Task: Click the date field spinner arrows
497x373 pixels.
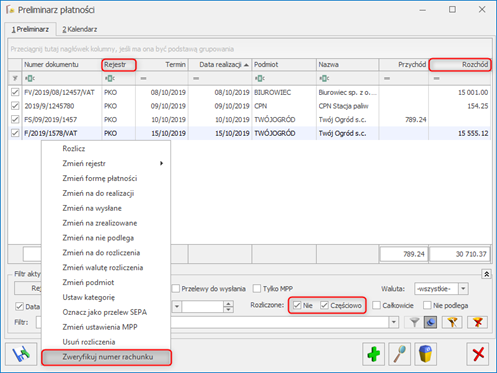Action: click(x=228, y=306)
